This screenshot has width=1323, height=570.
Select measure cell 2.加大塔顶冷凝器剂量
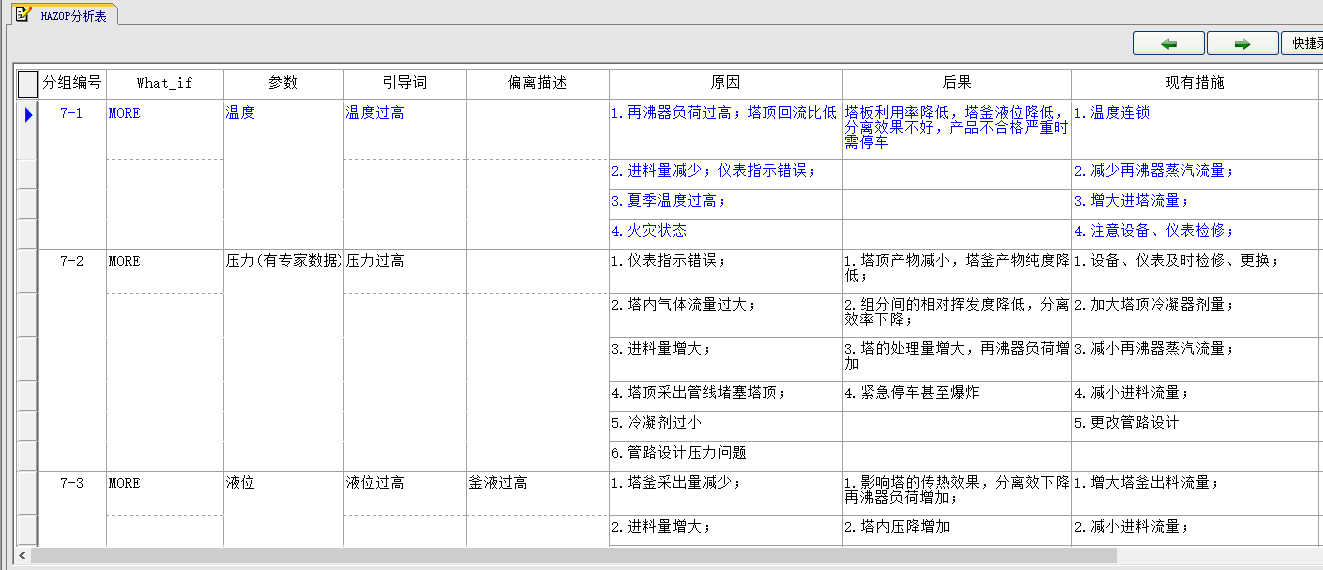tap(1195, 315)
